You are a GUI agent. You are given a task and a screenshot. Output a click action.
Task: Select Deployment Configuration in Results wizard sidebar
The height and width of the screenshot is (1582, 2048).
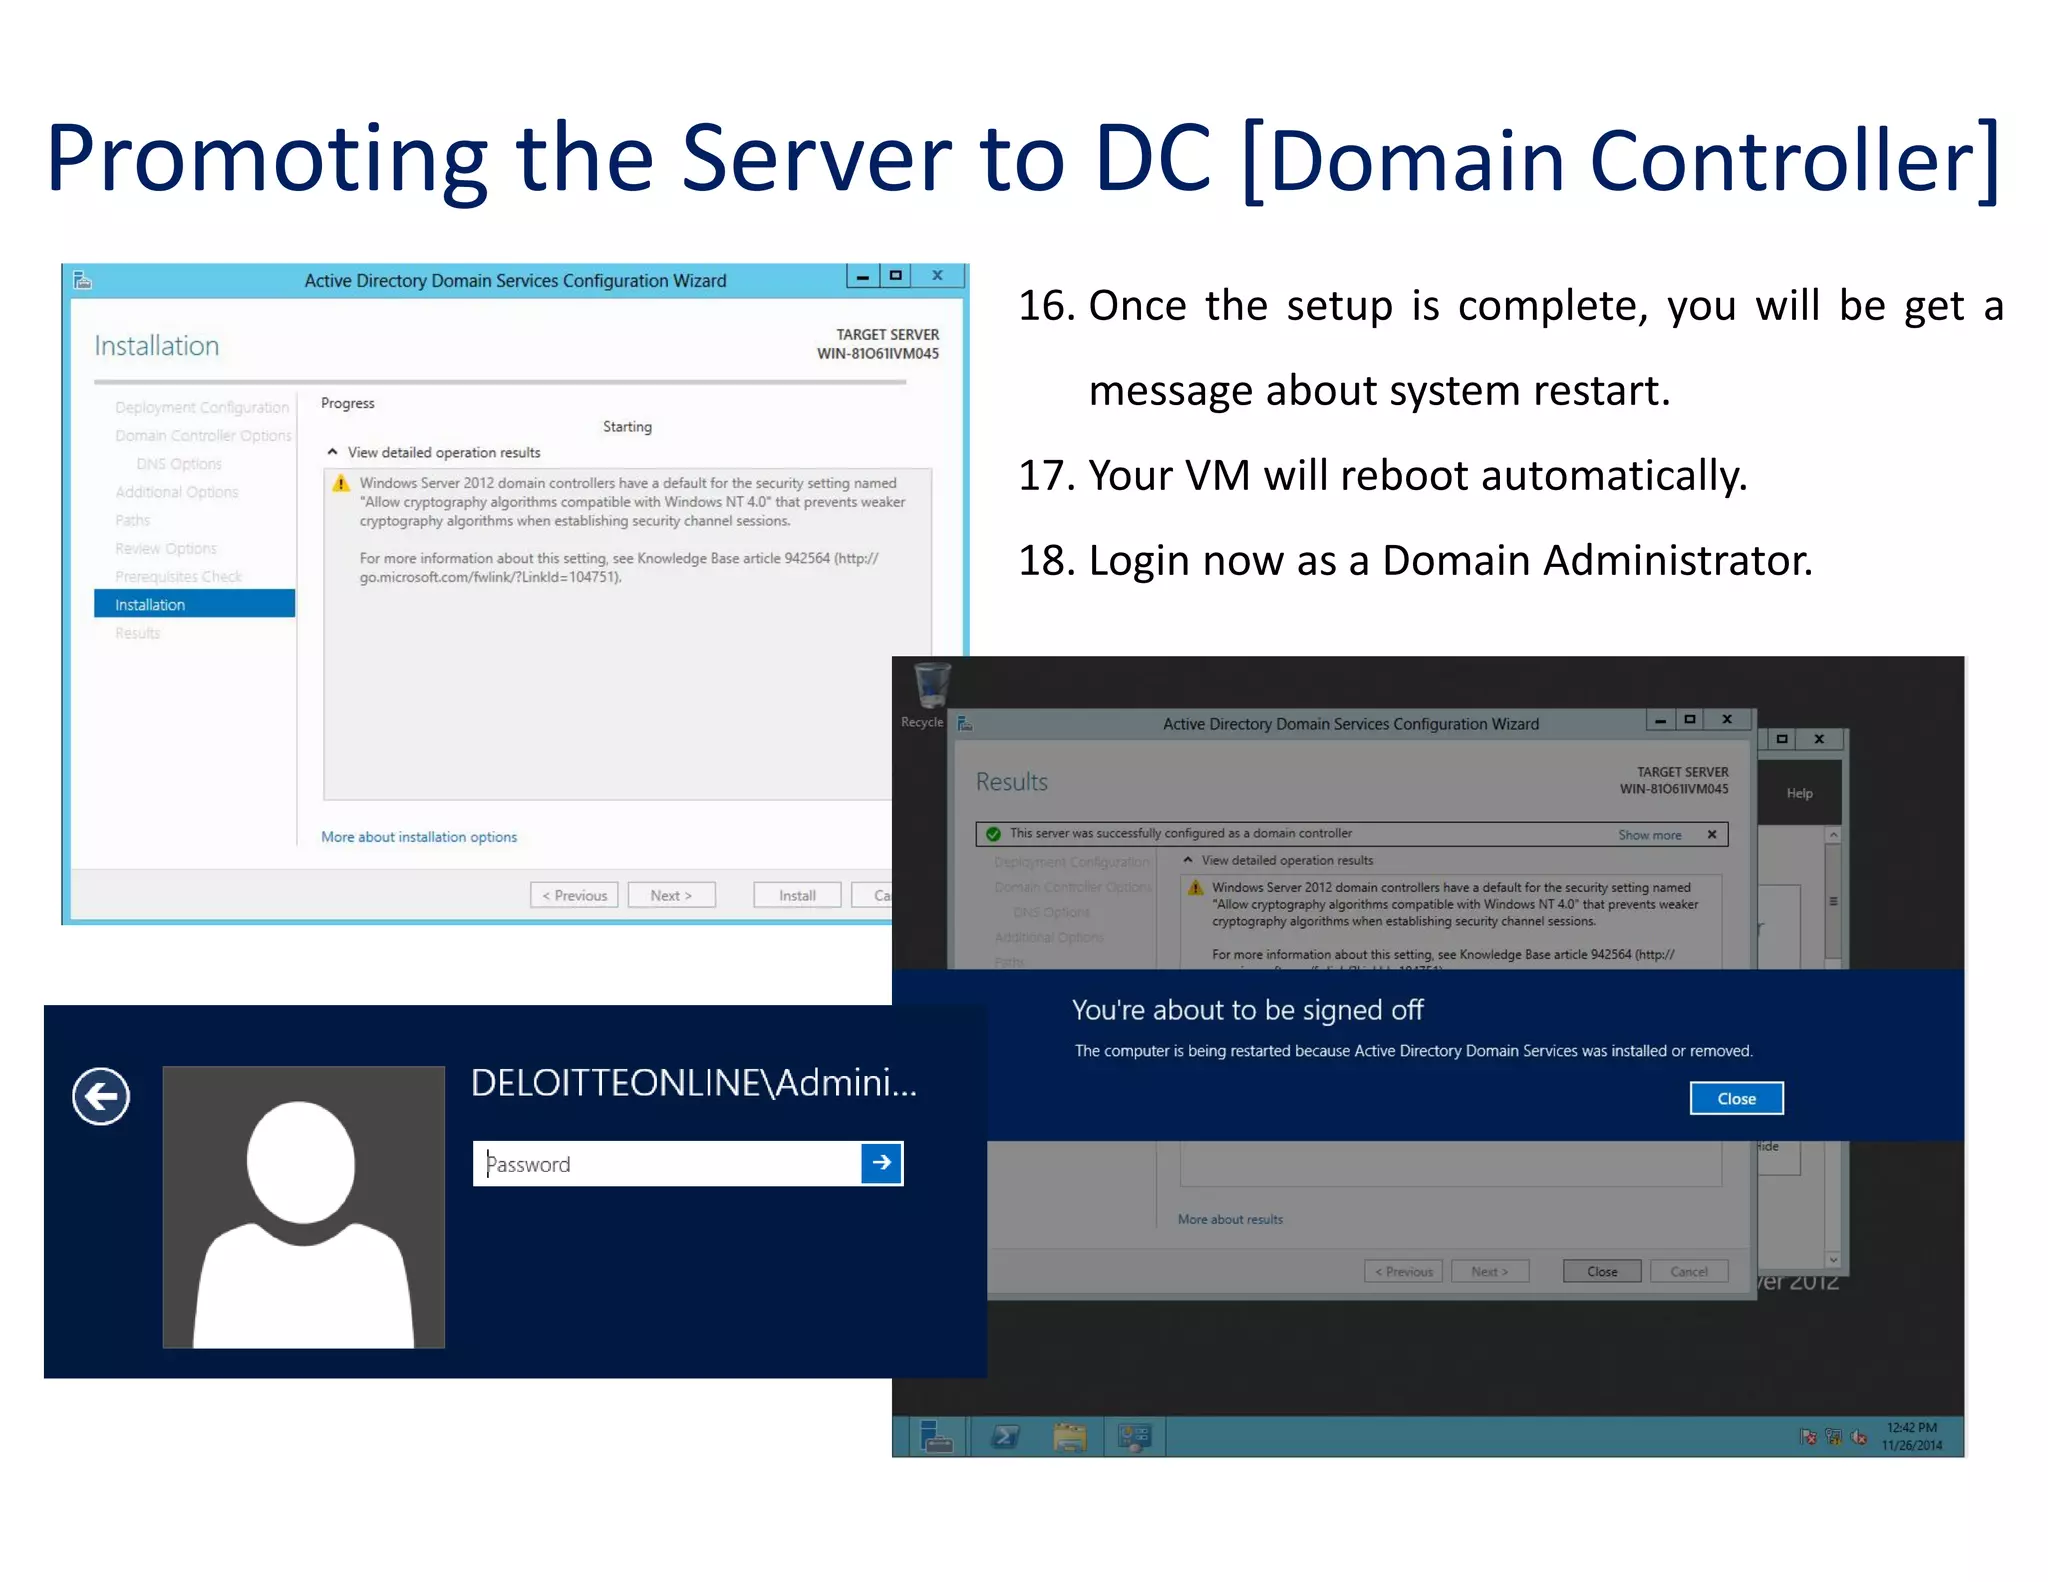point(1071,862)
